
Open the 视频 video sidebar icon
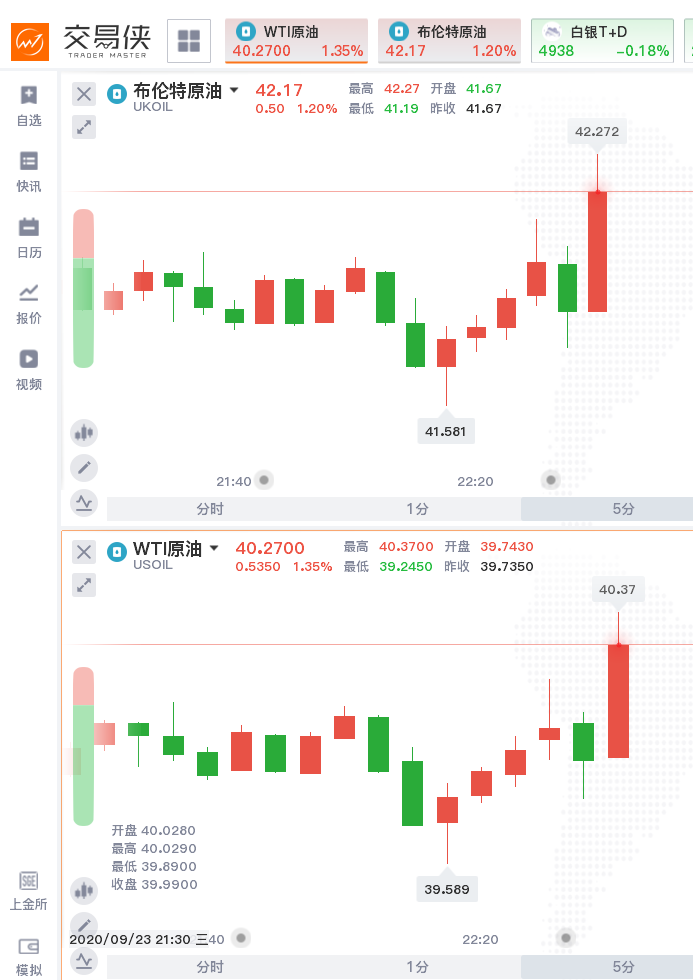29,369
